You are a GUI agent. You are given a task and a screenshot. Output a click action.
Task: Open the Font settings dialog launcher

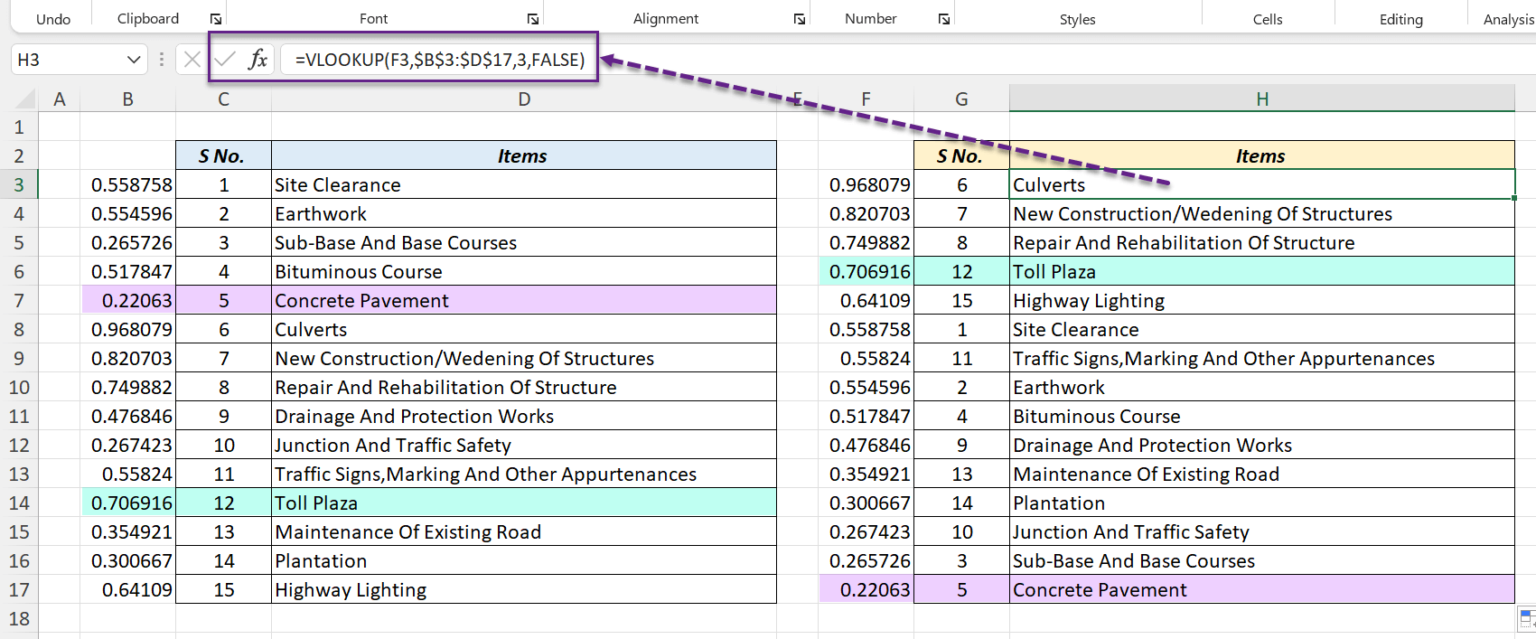tap(532, 18)
